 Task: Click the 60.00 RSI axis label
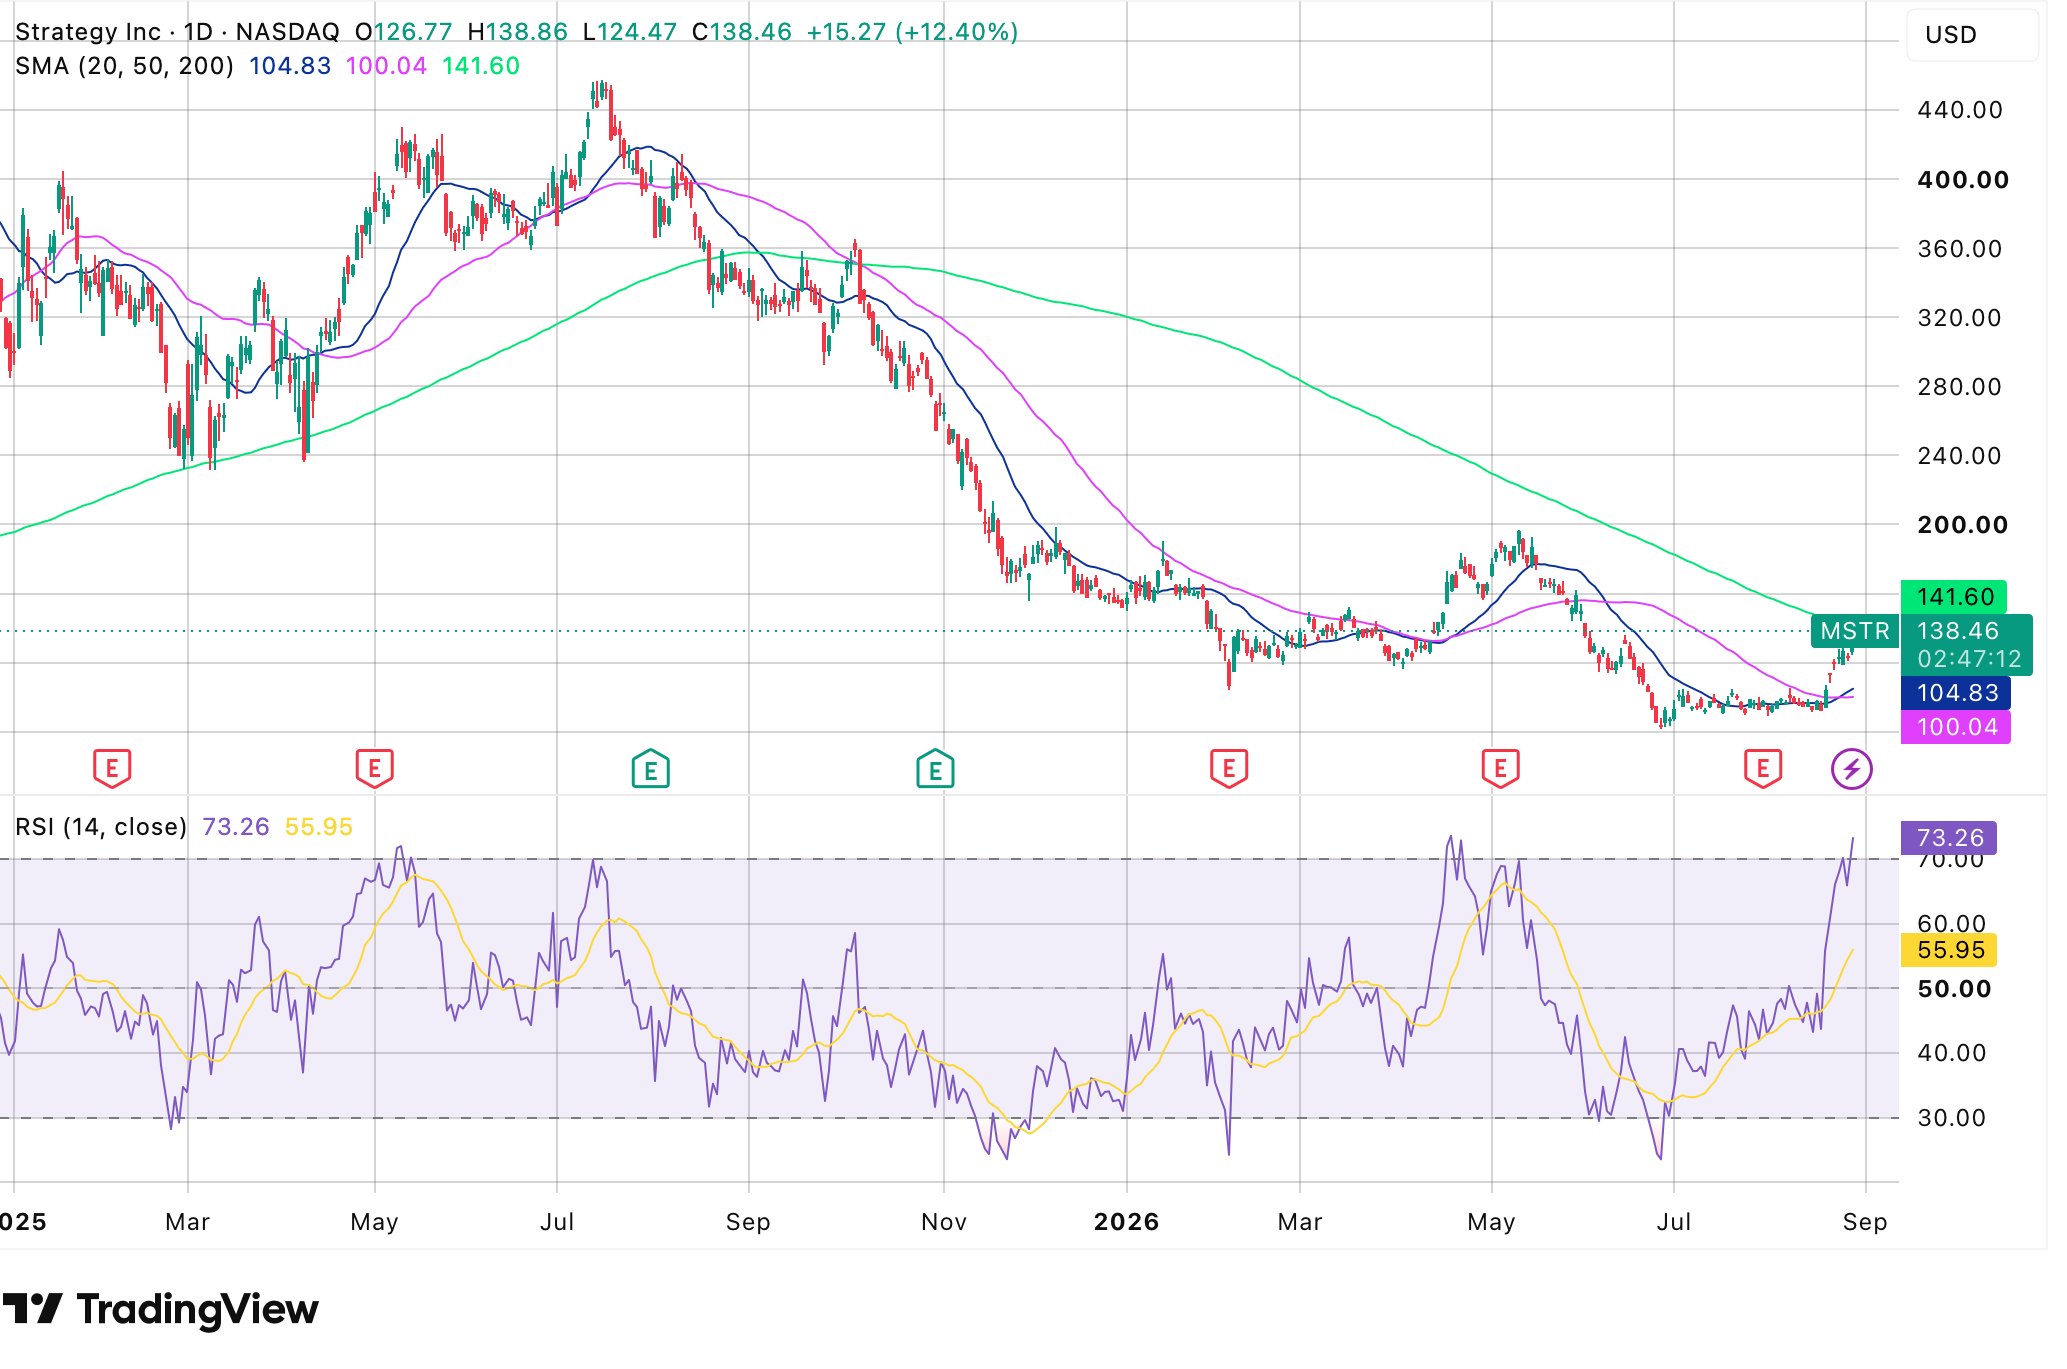[1952, 924]
